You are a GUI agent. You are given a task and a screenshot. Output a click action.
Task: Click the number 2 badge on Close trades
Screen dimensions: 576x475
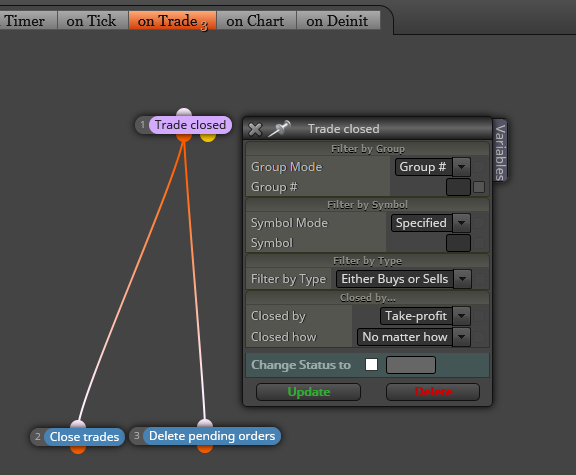tap(37, 437)
